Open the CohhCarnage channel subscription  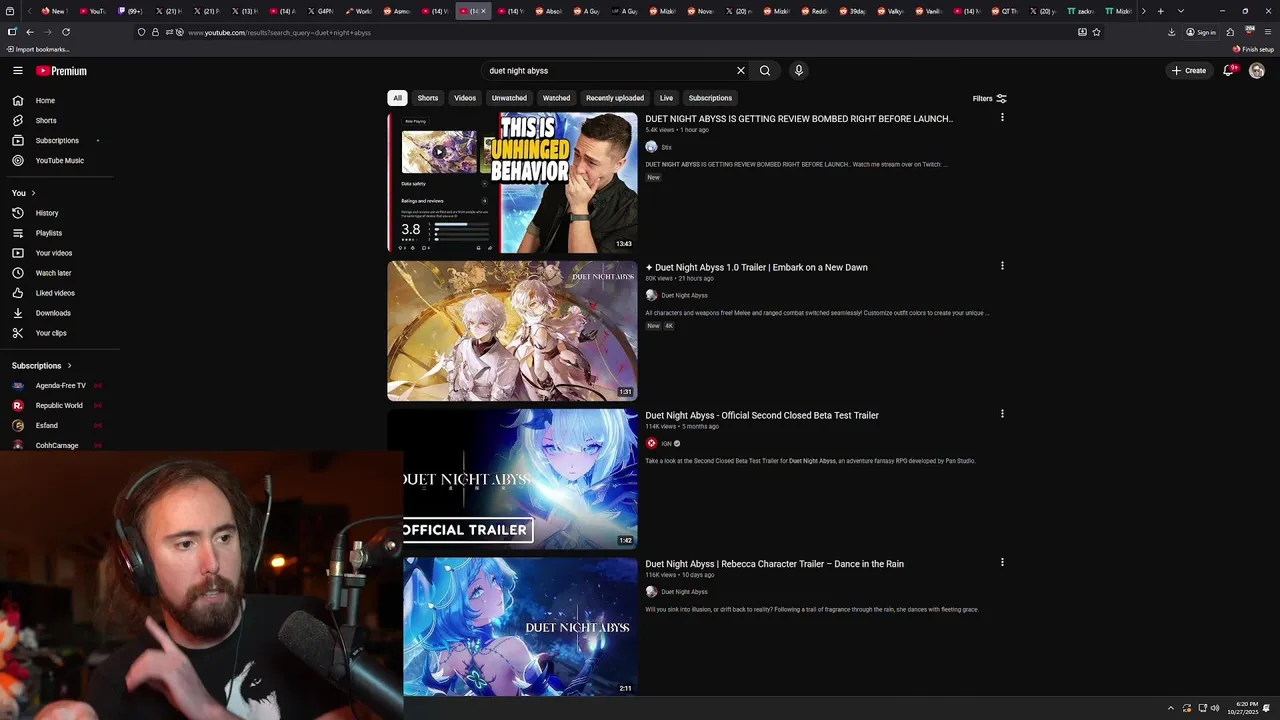[x=57, y=445]
